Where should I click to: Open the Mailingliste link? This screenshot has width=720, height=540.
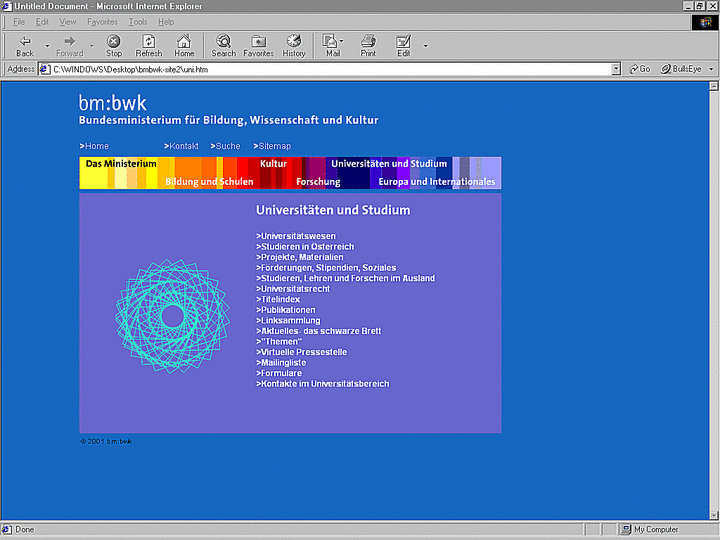[281, 363]
